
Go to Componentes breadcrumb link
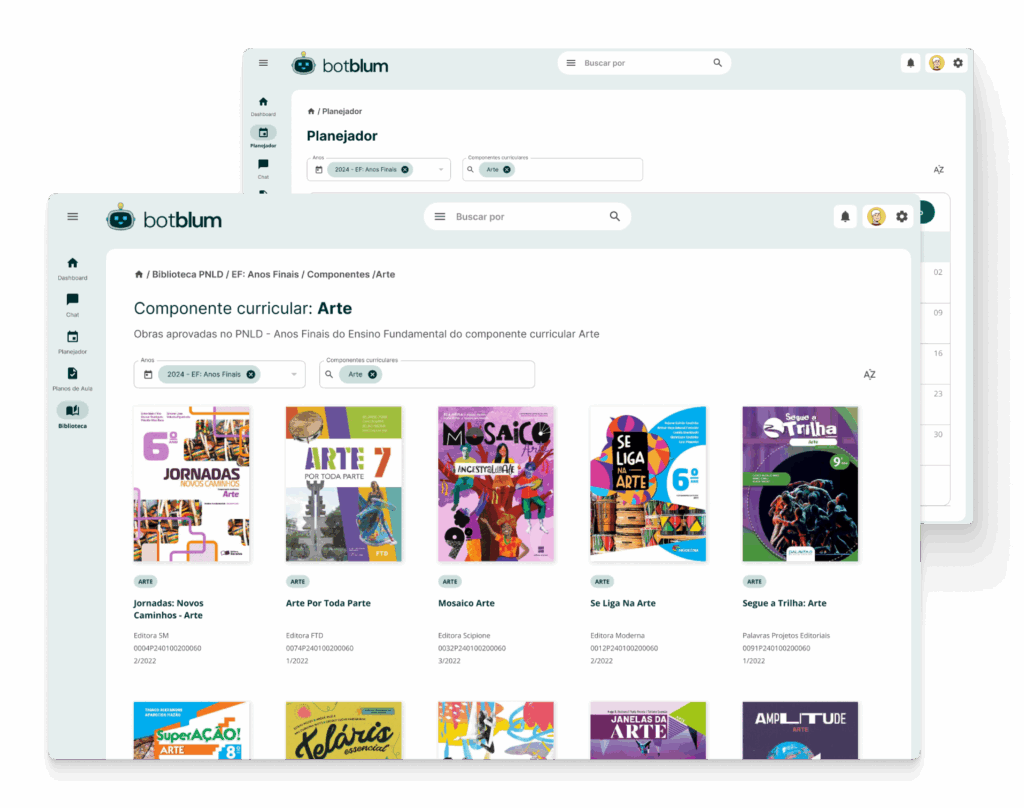[338, 274]
